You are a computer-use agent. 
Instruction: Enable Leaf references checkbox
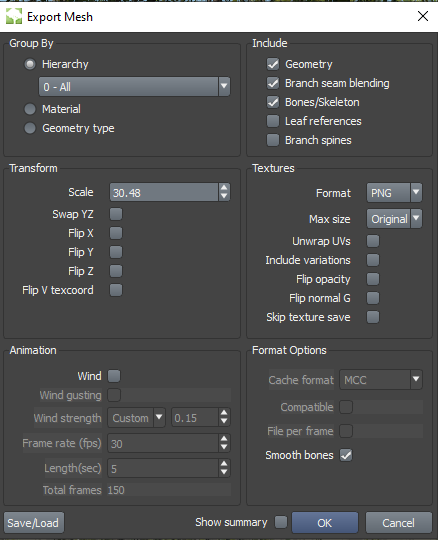tap(273, 121)
